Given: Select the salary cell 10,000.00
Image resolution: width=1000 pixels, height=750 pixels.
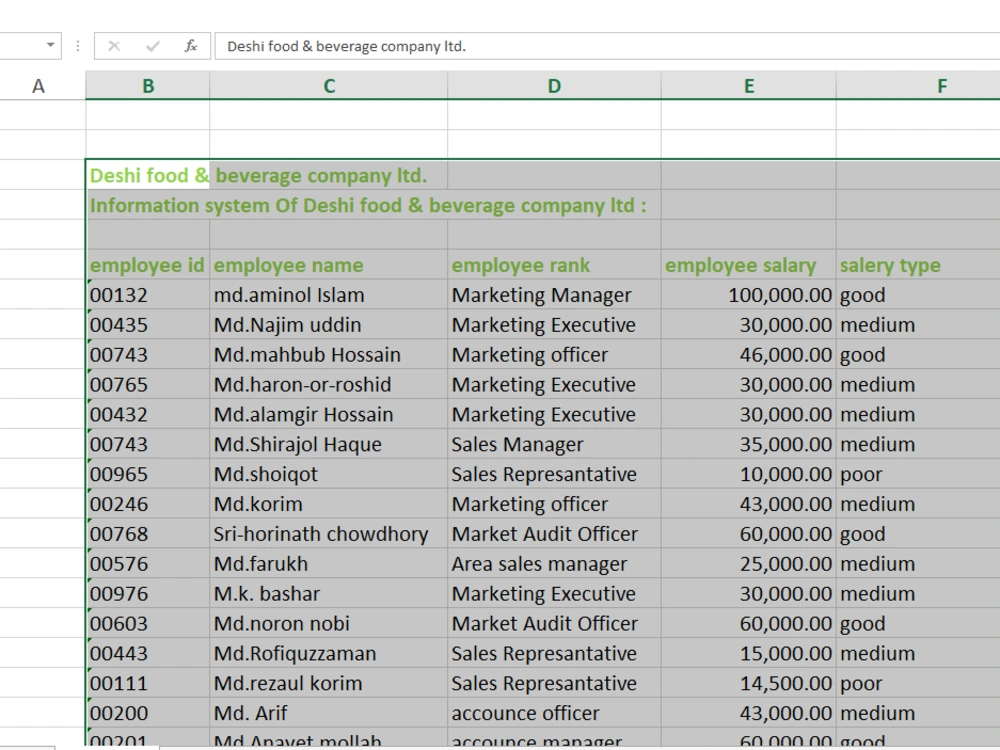Looking at the screenshot, I should tap(749, 474).
